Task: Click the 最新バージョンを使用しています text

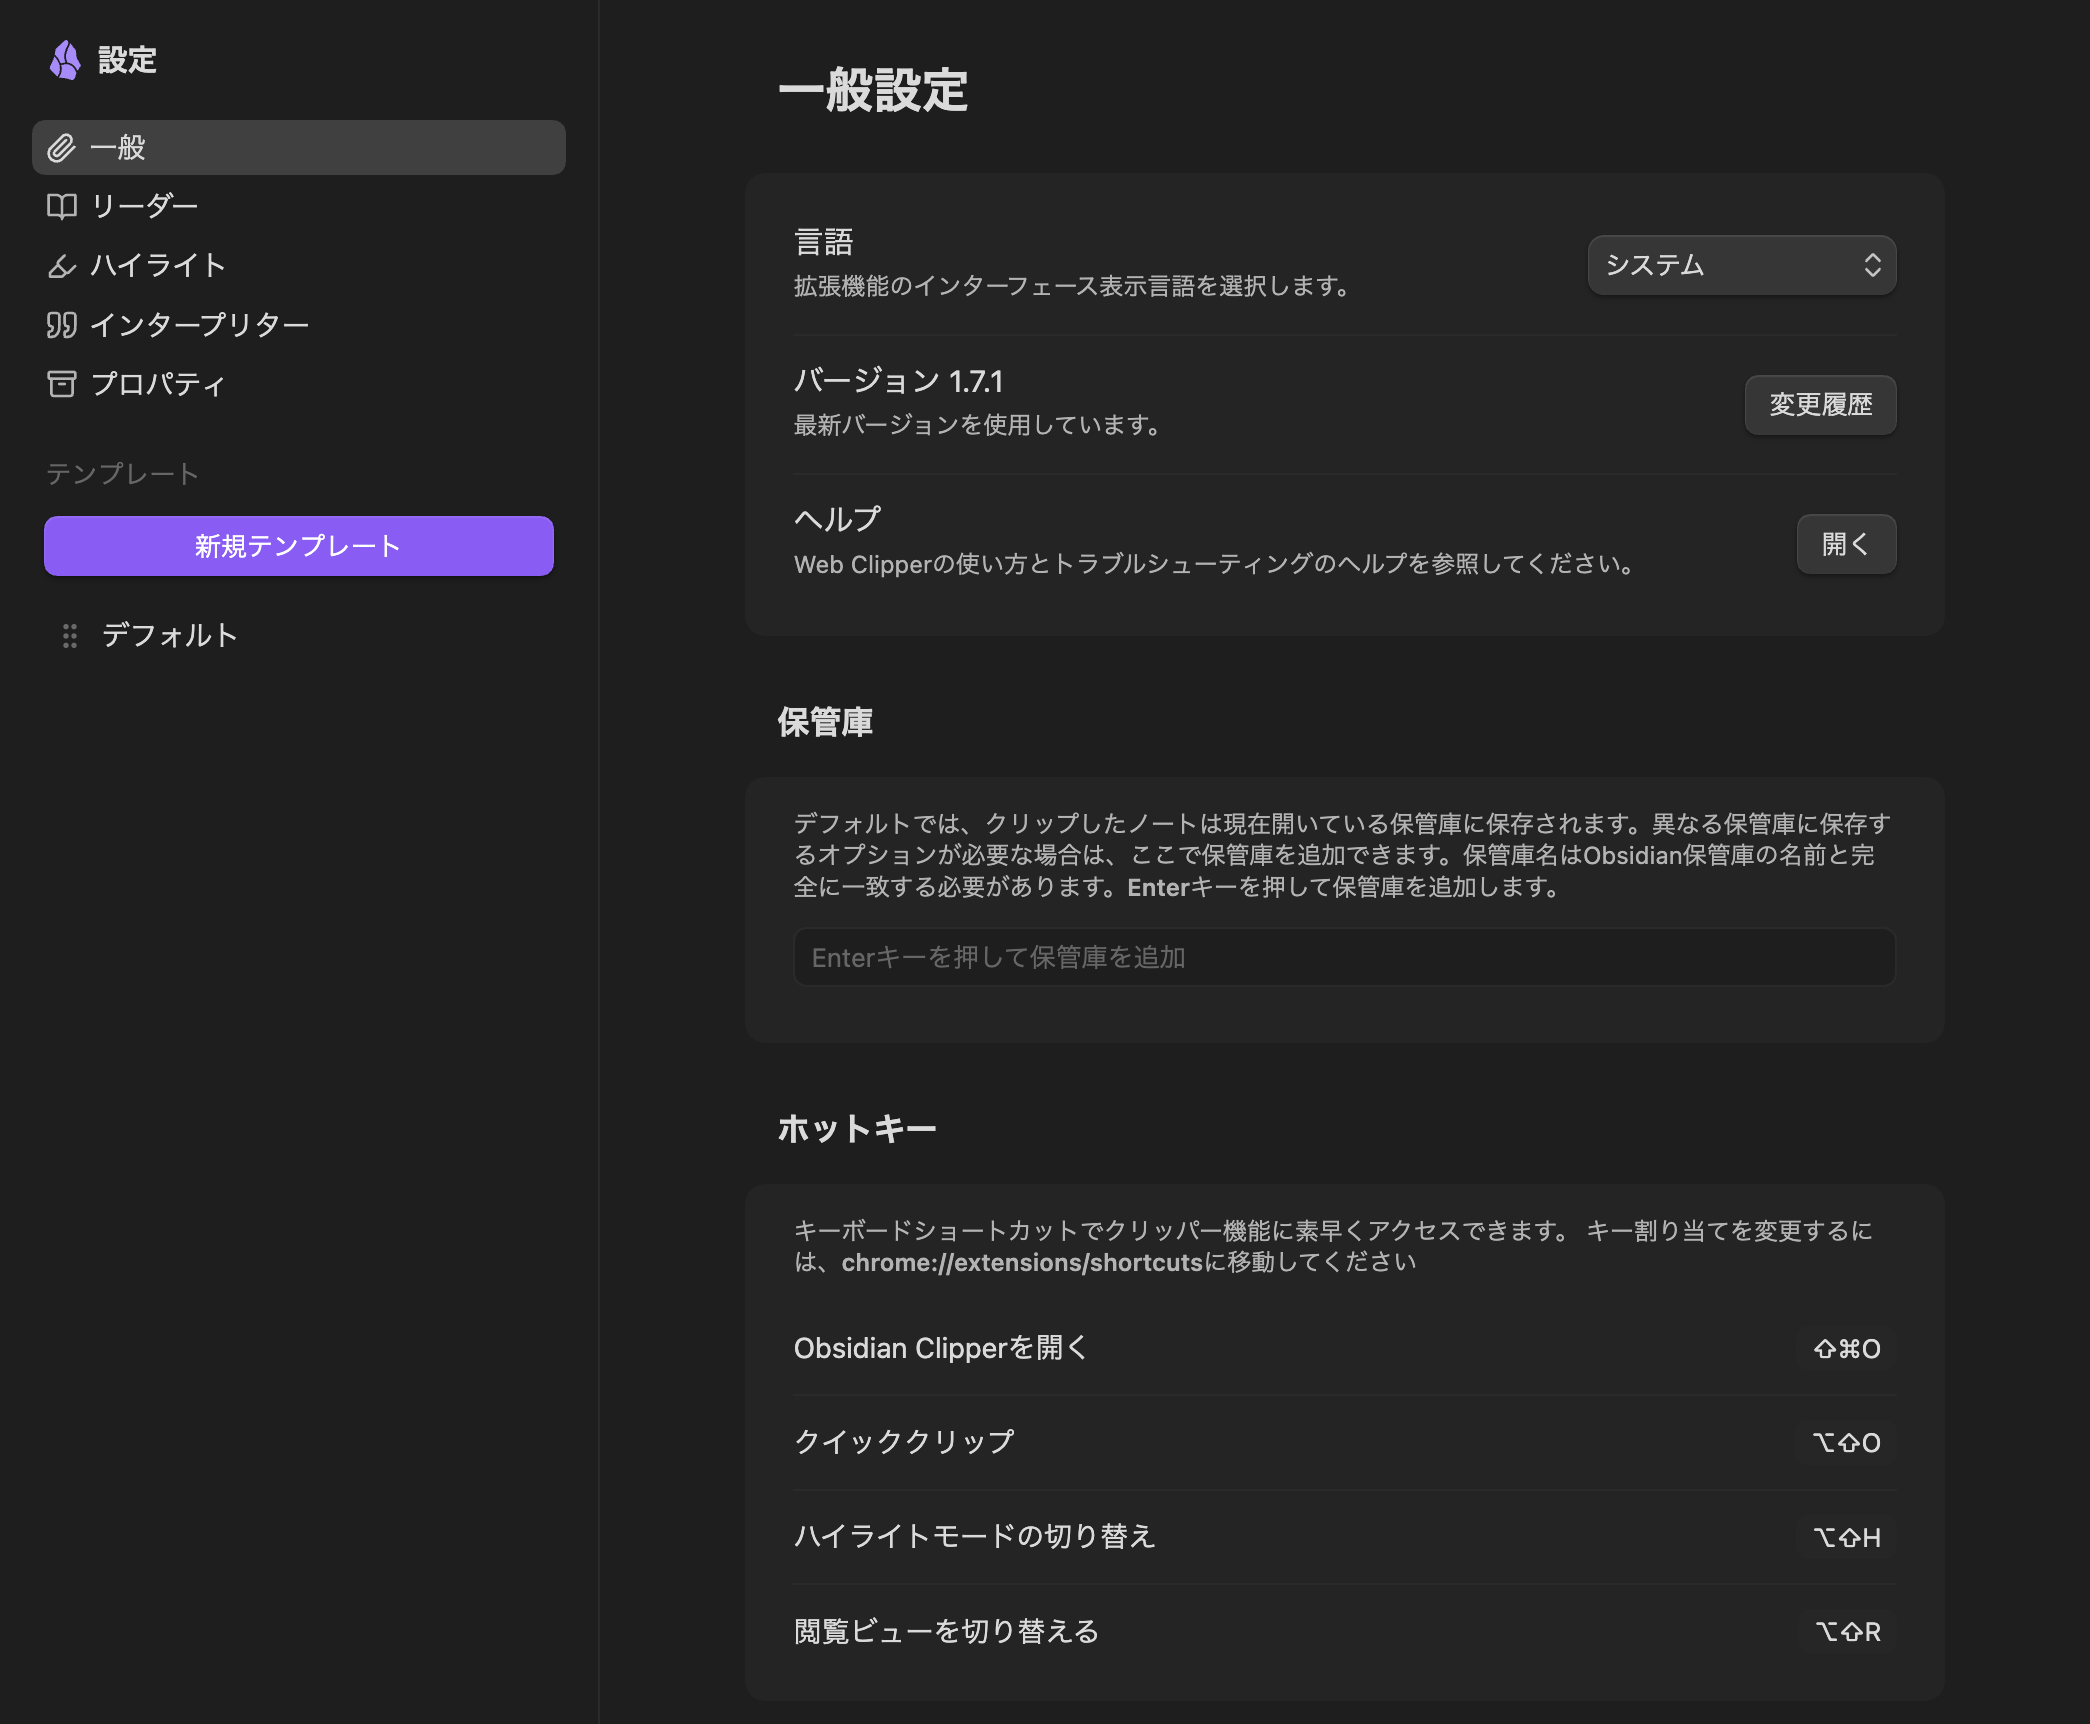Action: coord(978,425)
